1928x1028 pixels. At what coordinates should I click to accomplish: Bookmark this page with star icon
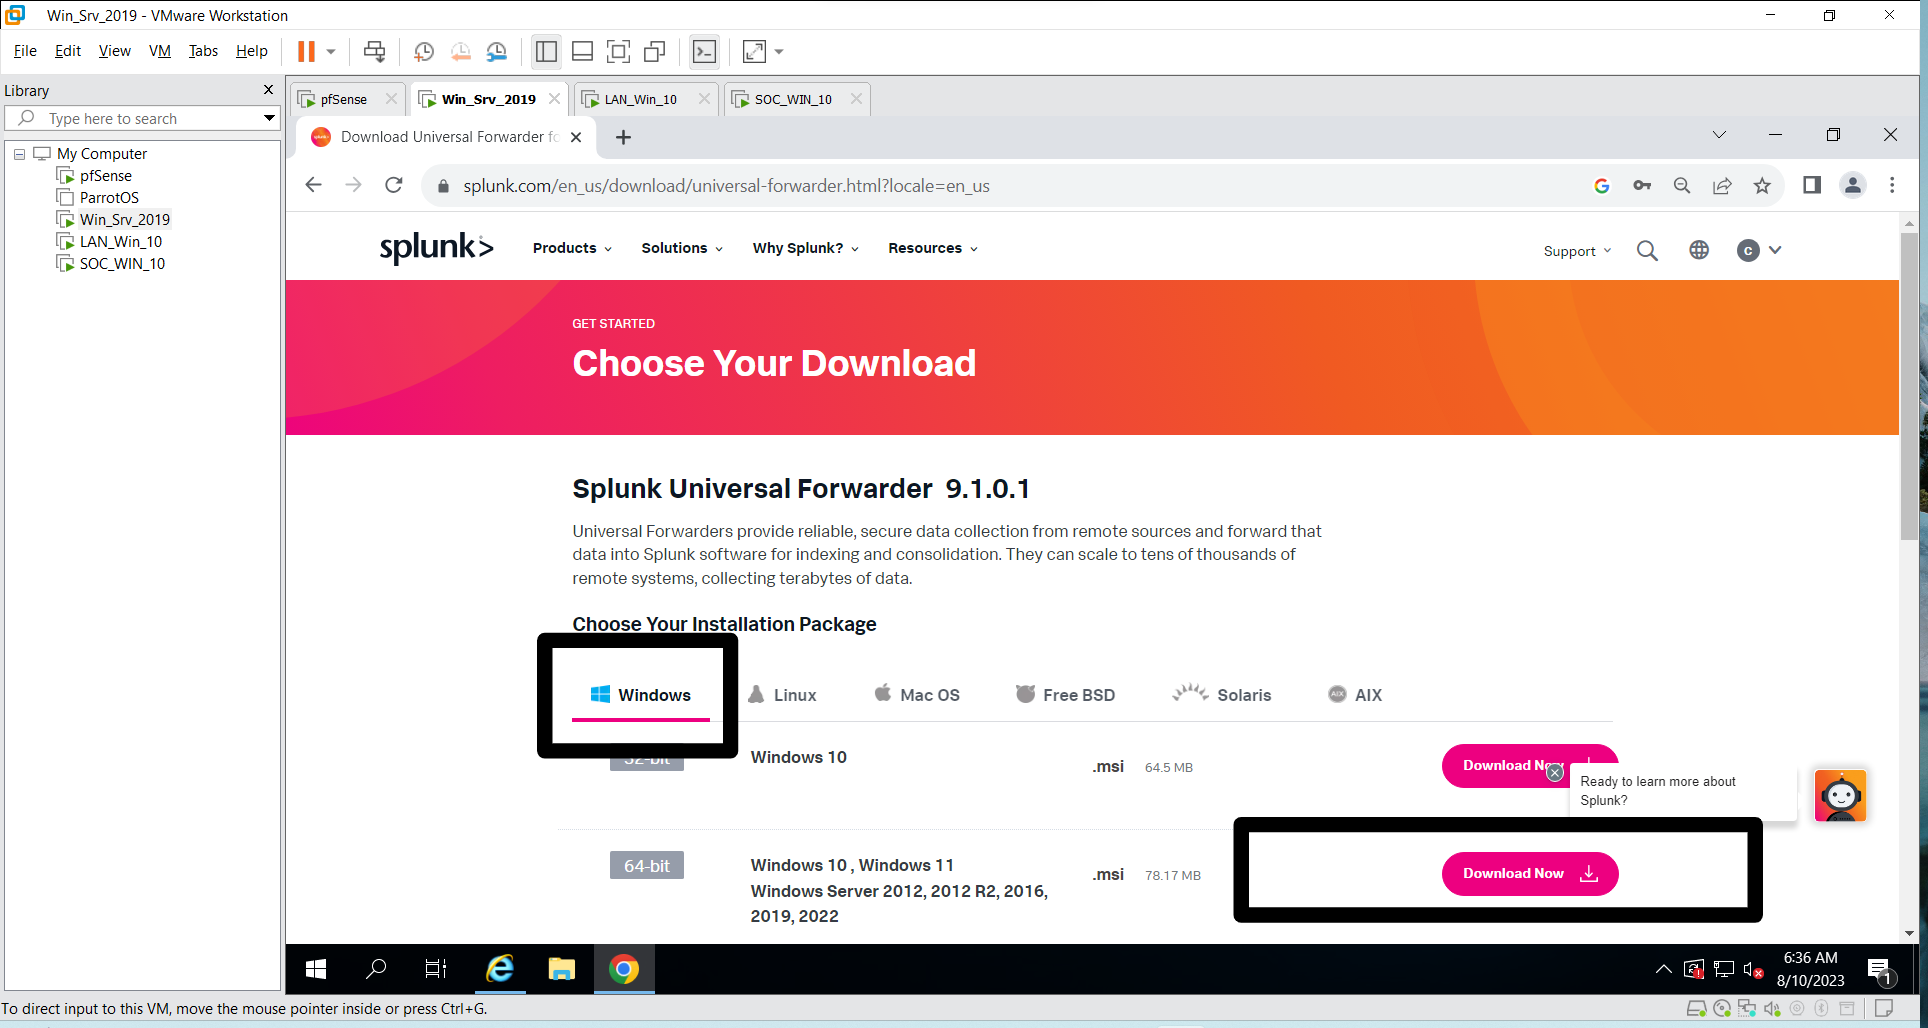tap(1762, 185)
